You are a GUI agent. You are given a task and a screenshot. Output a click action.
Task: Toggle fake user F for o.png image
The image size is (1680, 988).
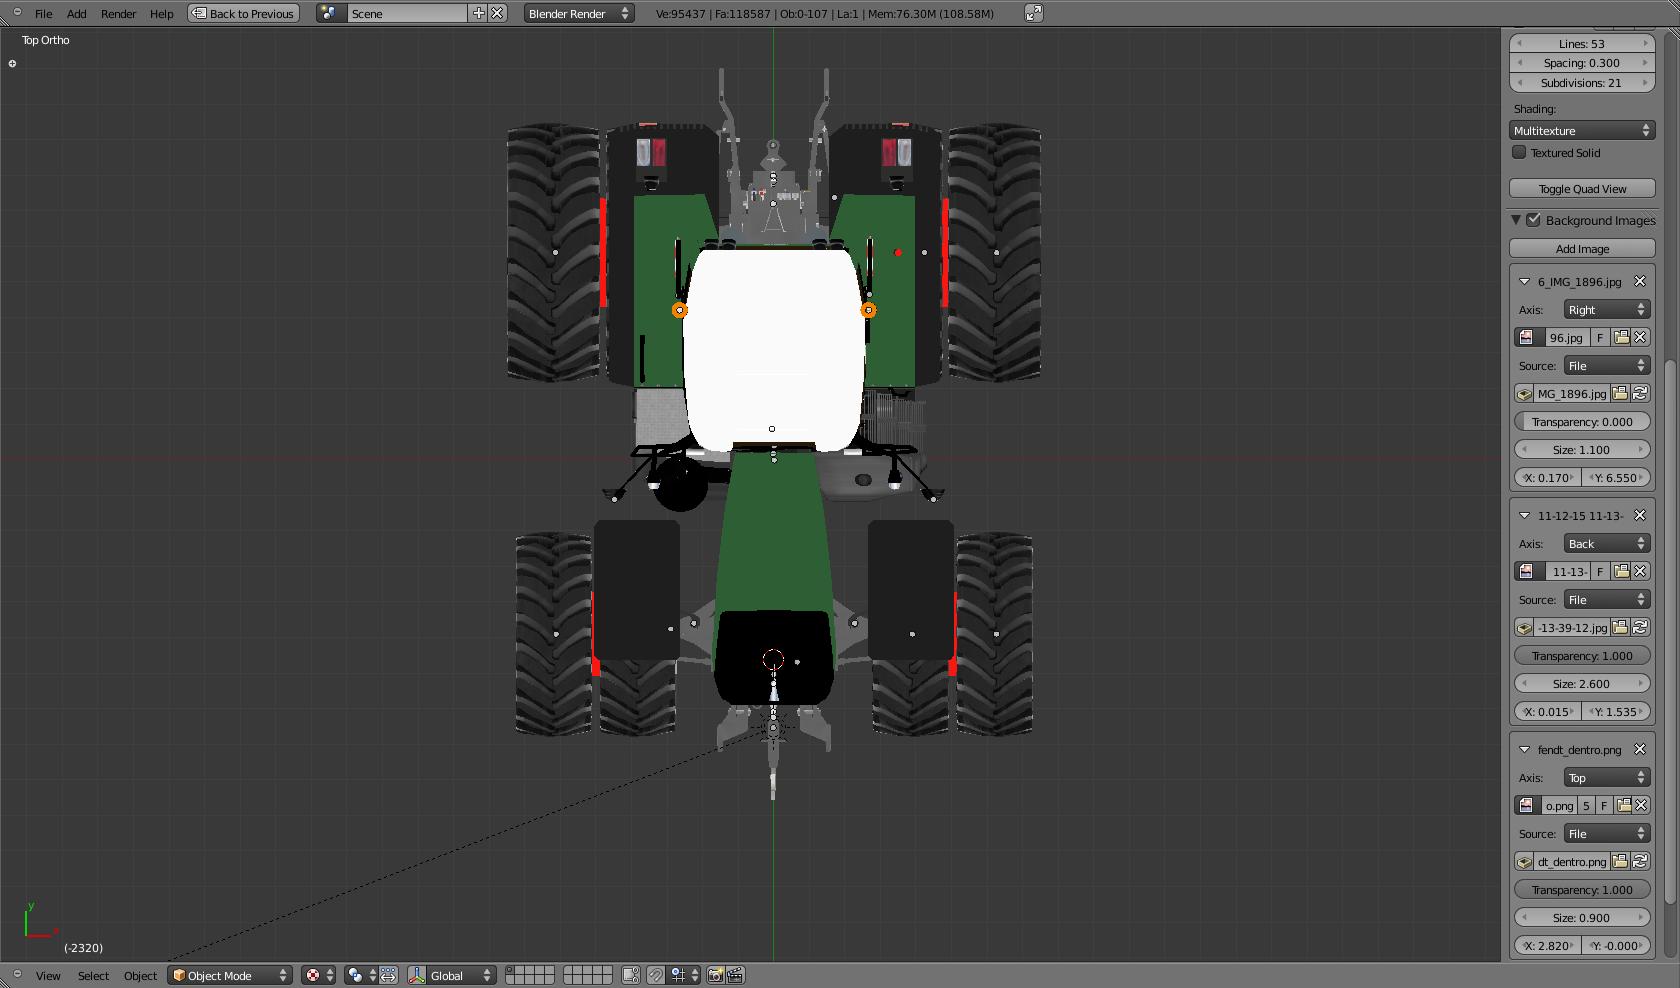[1604, 806]
